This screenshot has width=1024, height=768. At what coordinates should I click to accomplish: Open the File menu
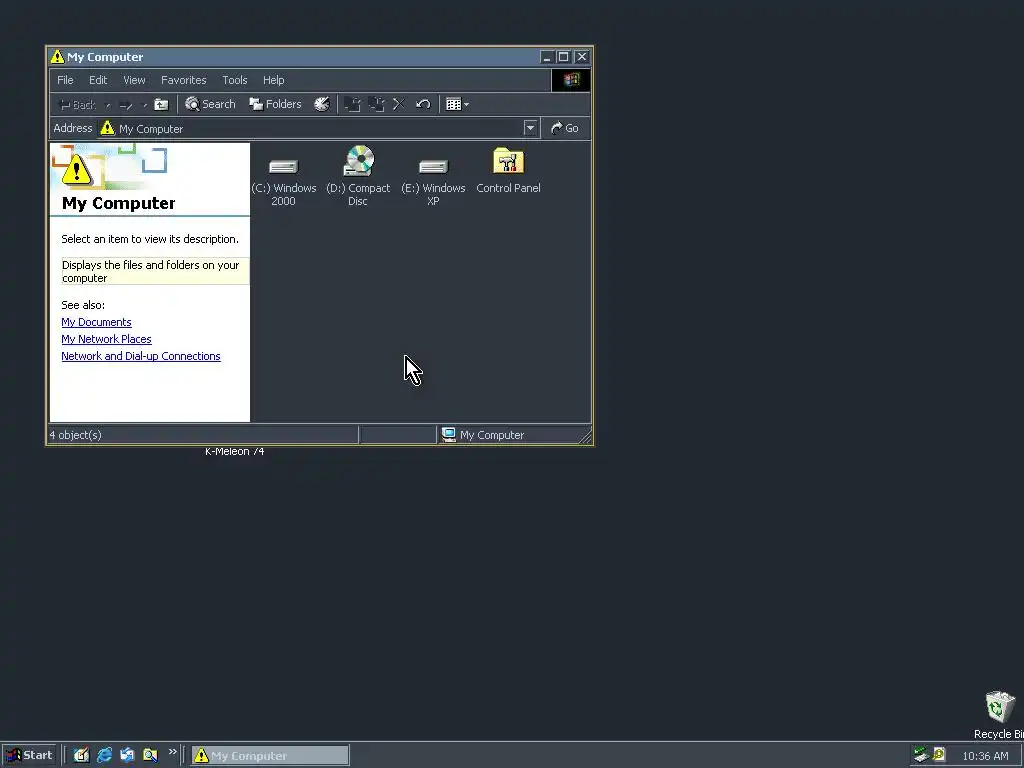[x=65, y=80]
